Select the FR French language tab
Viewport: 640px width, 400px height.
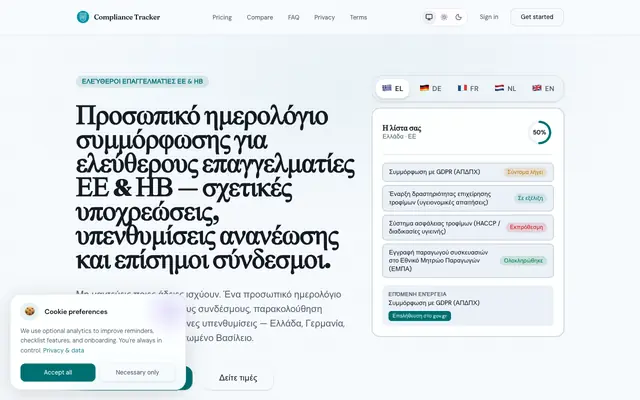click(468, 88)
